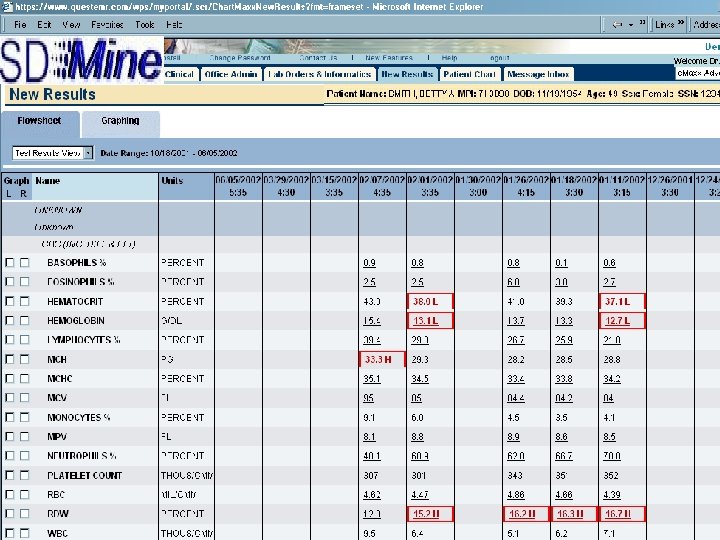Check the R graph box for RBC
Screen dimensions: 720x540
pos(24,495)
